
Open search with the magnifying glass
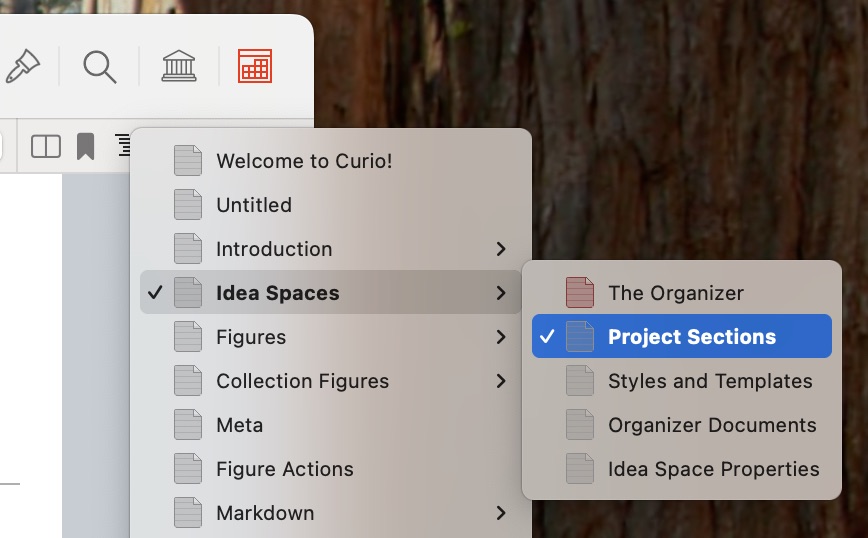tap(99, 67)
